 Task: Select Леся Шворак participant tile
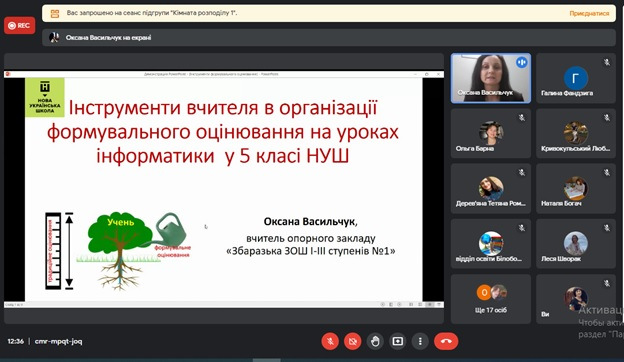576,243
